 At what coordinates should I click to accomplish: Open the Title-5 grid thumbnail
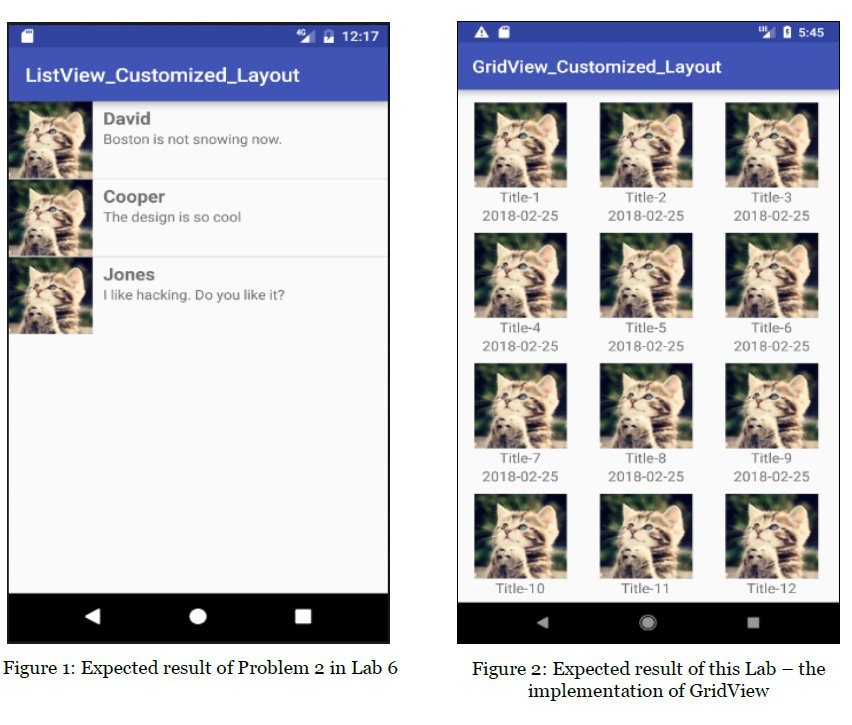pos(646,275)
